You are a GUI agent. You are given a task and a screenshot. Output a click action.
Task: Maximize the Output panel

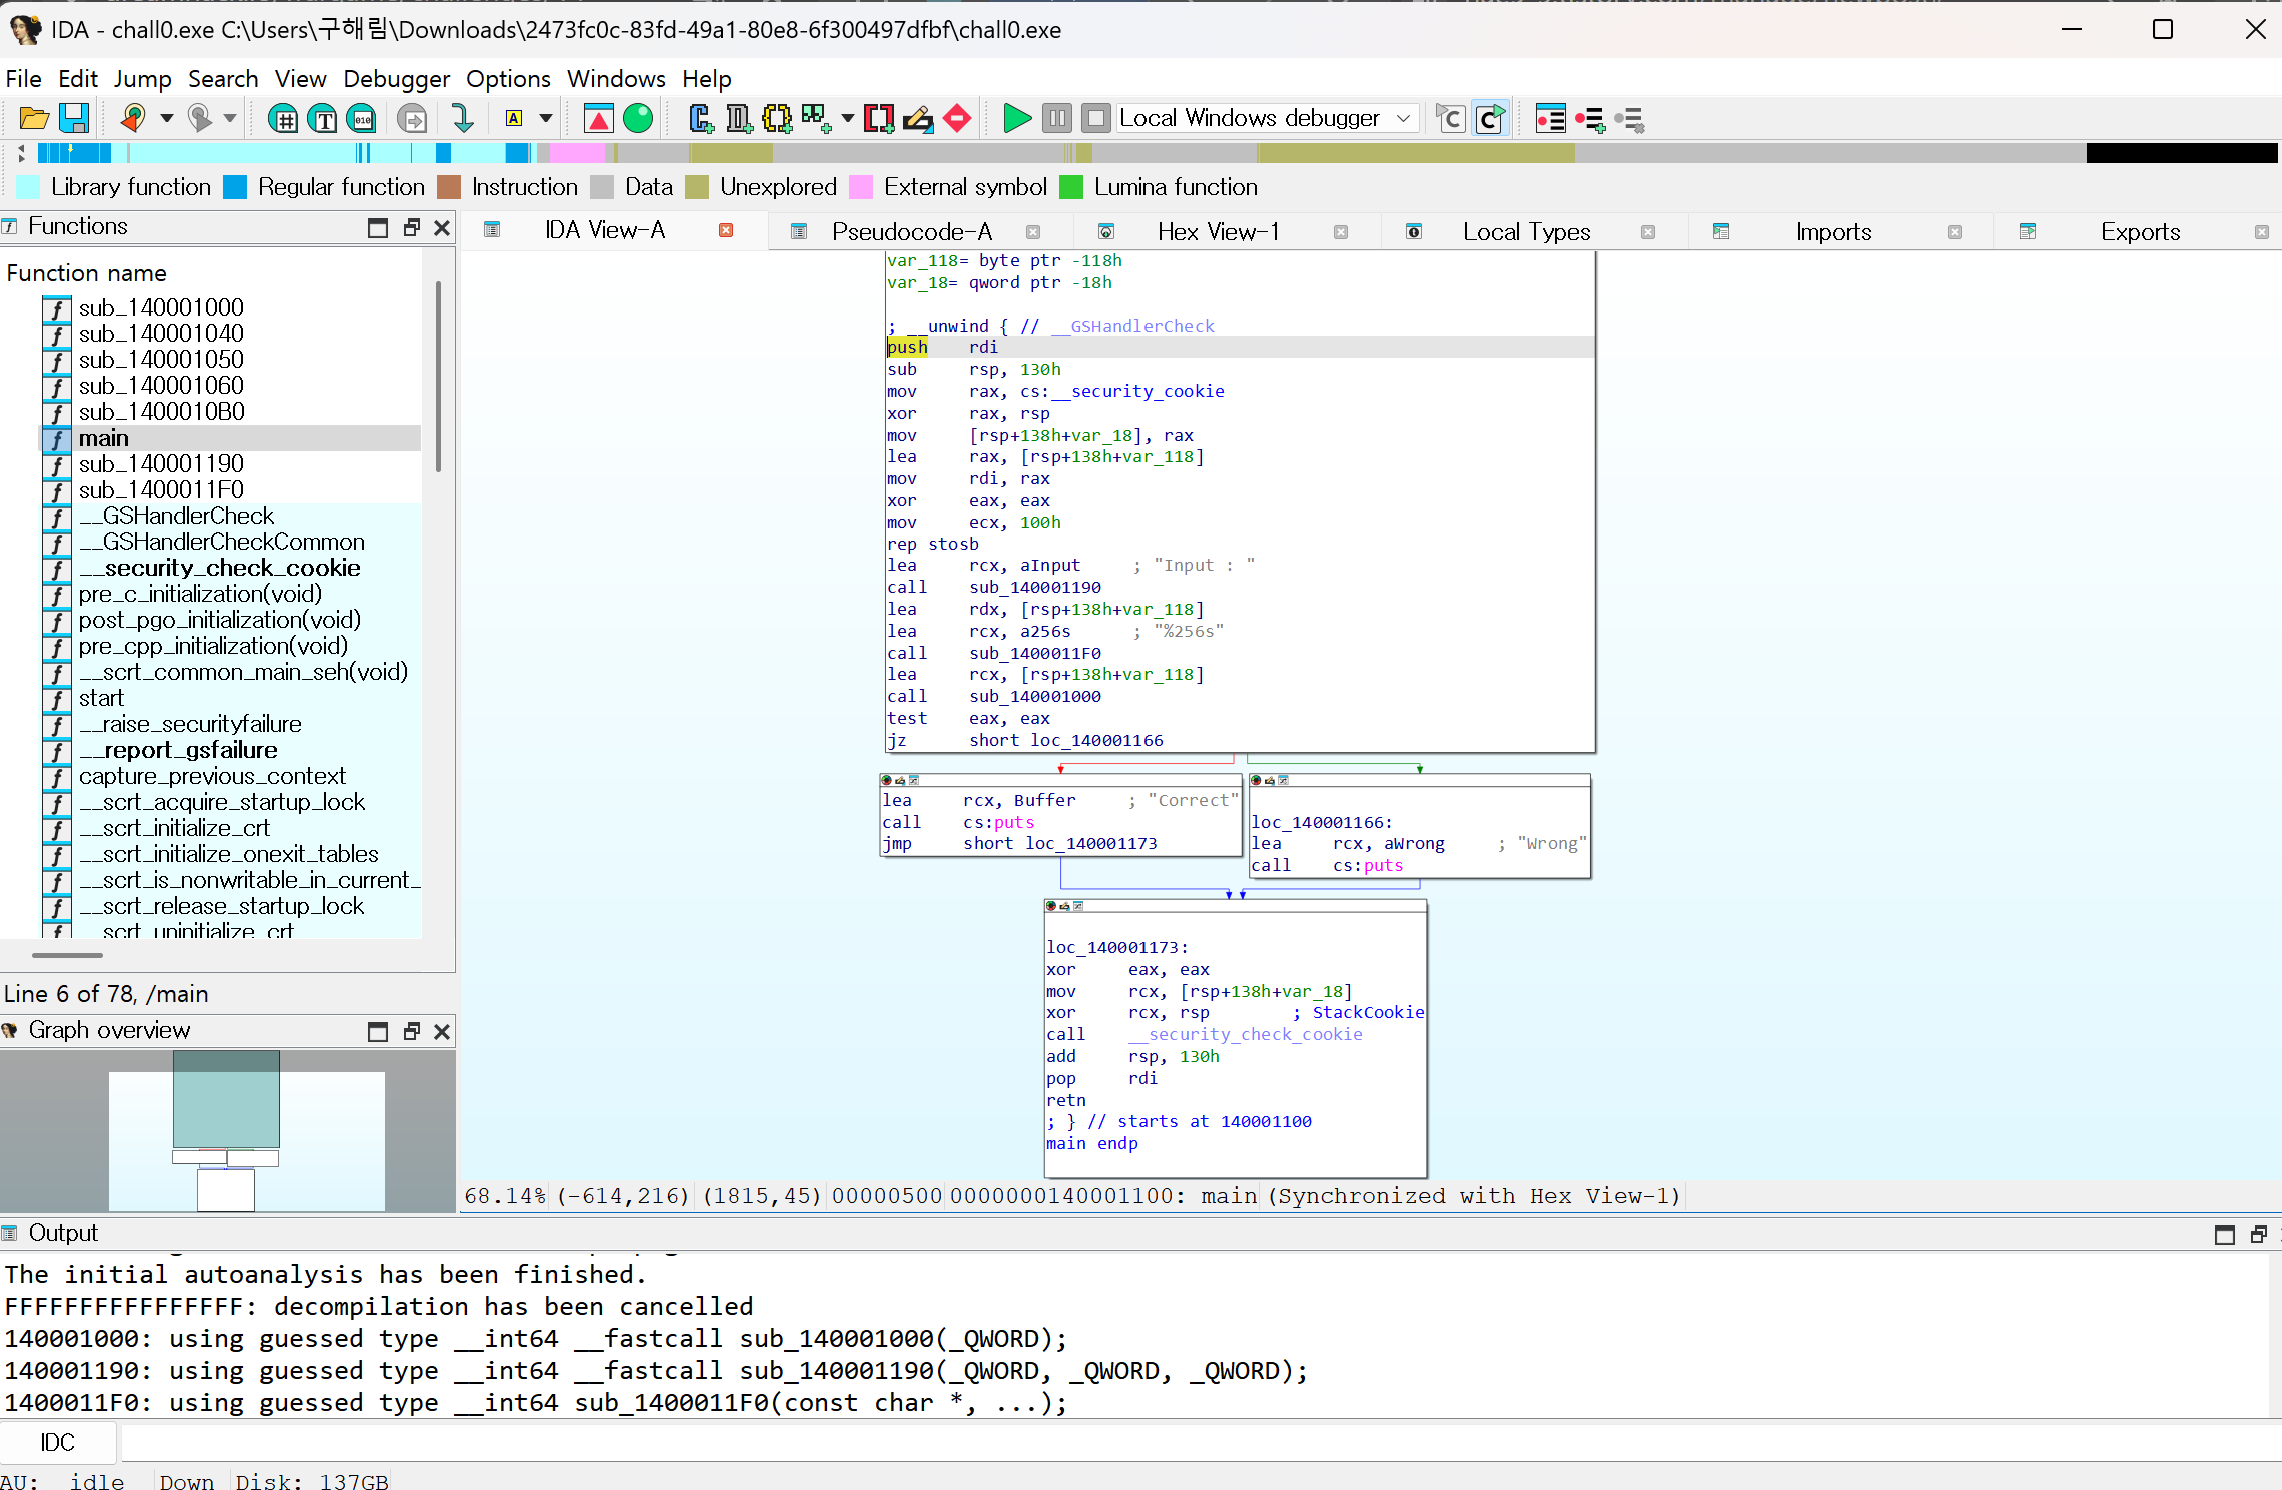click(x=2225, y=1235)
